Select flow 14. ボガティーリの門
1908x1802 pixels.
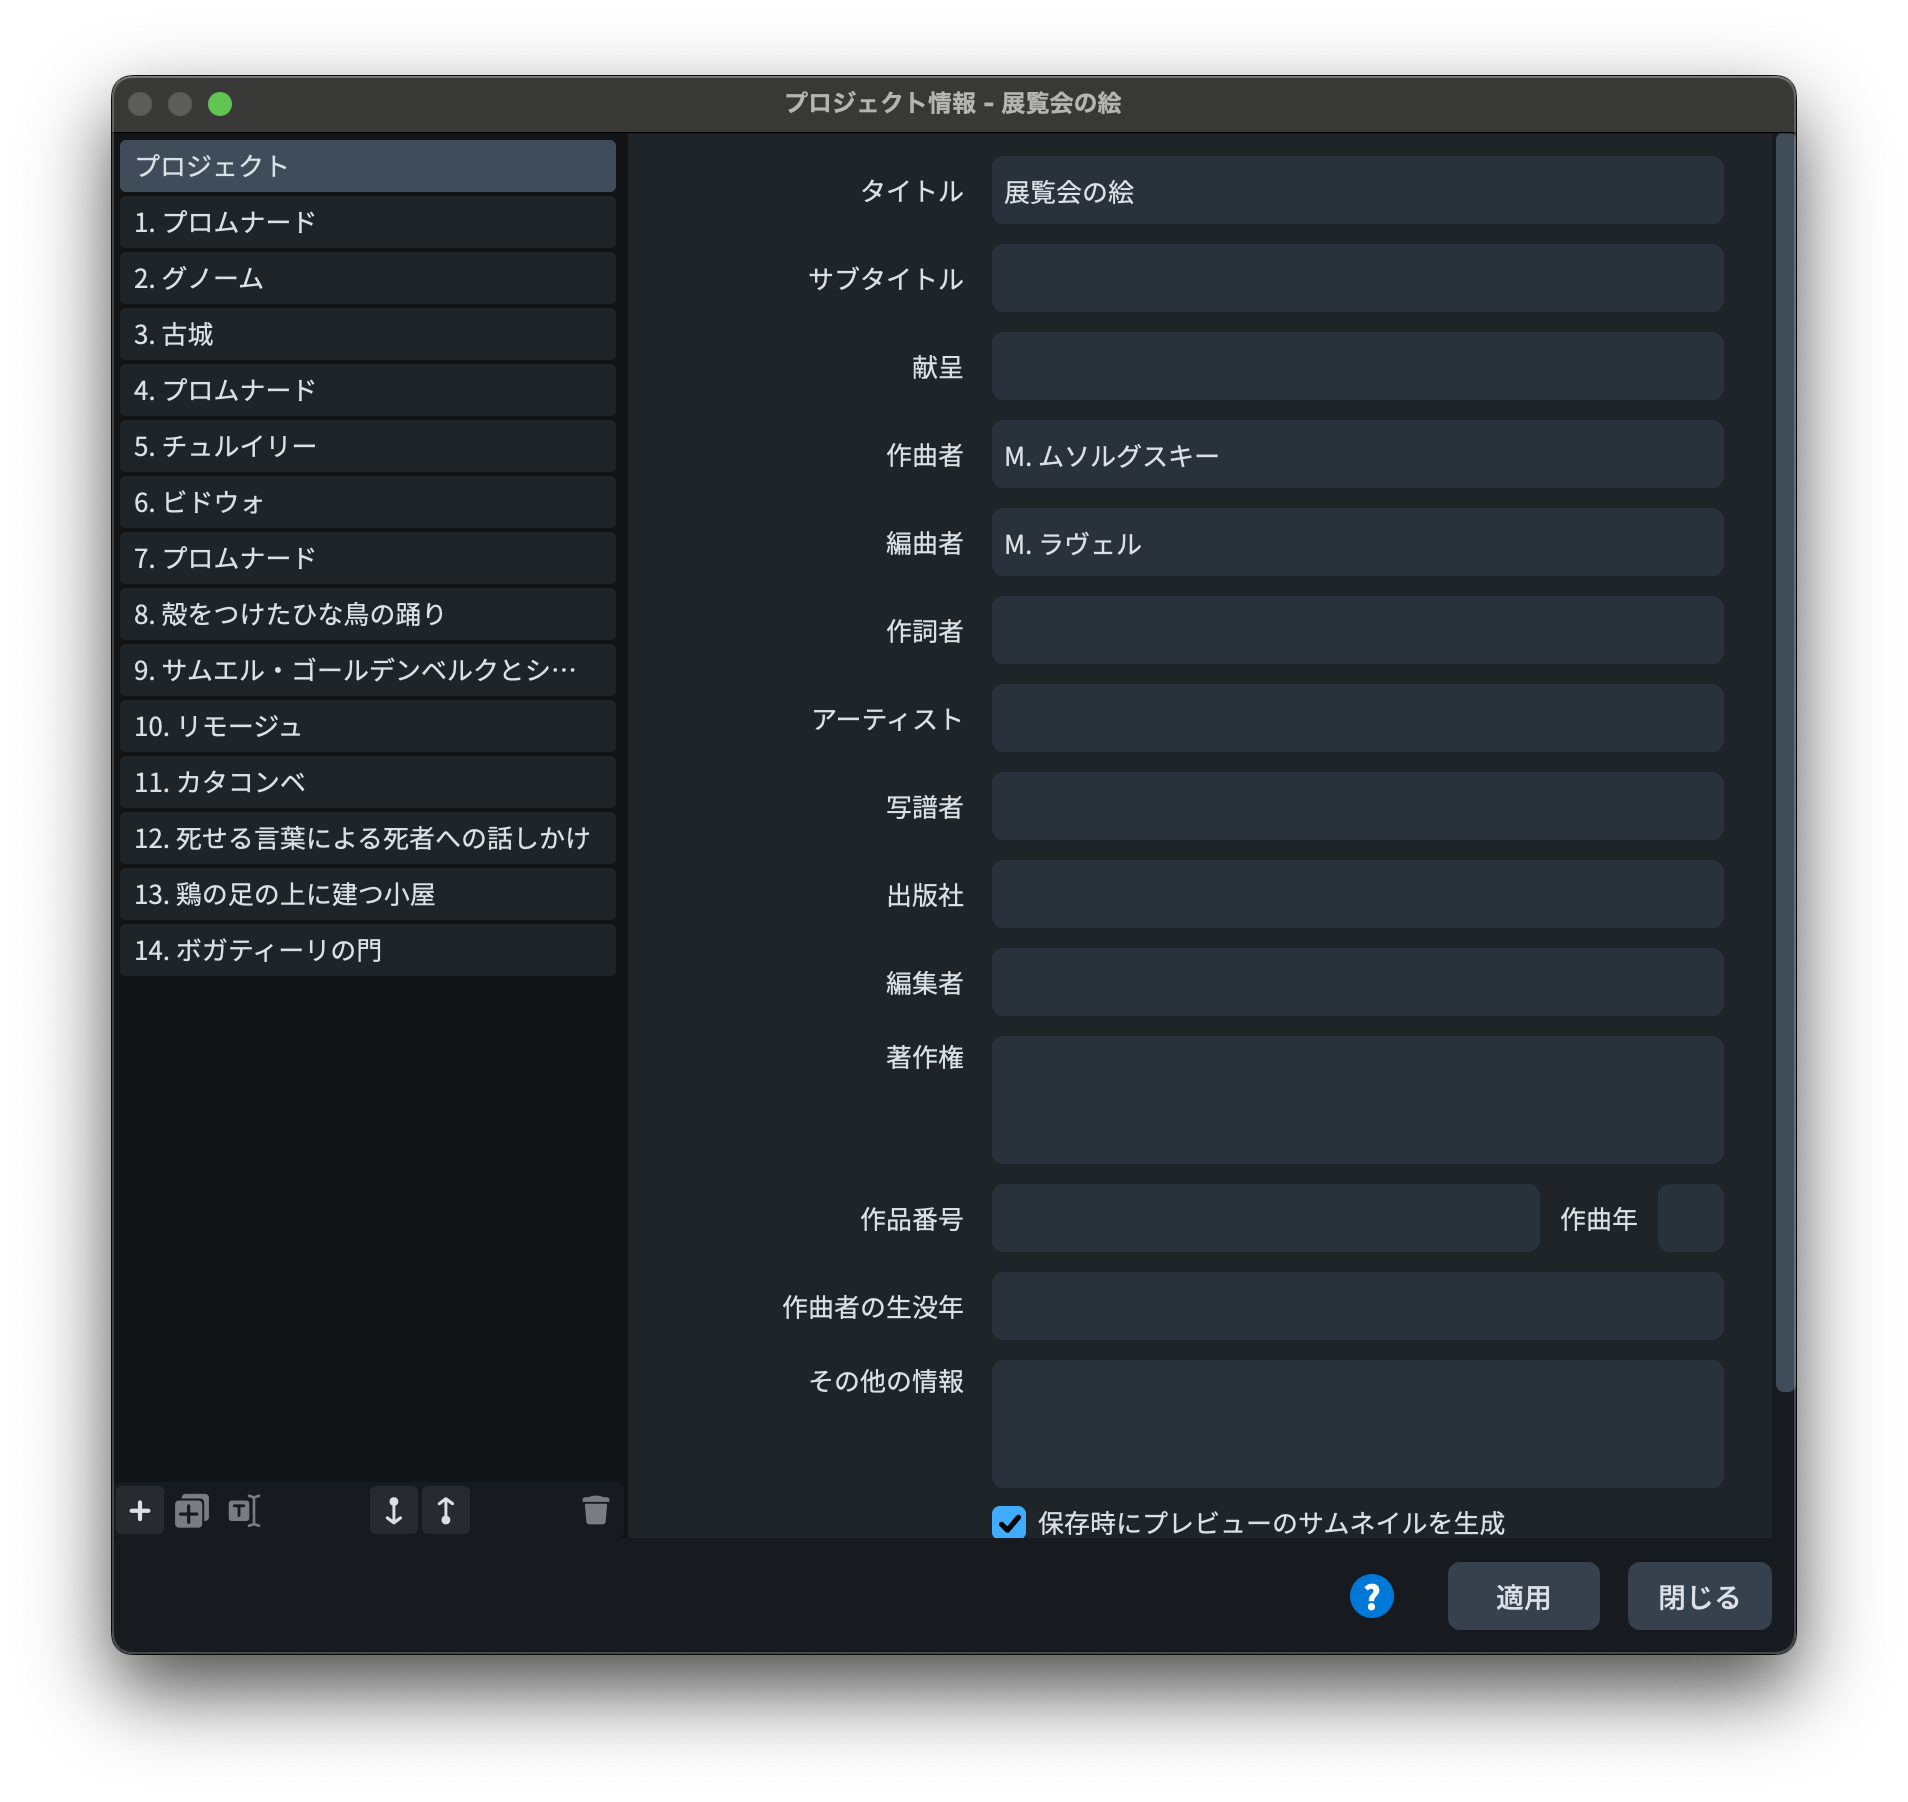(x=367, y=950)
